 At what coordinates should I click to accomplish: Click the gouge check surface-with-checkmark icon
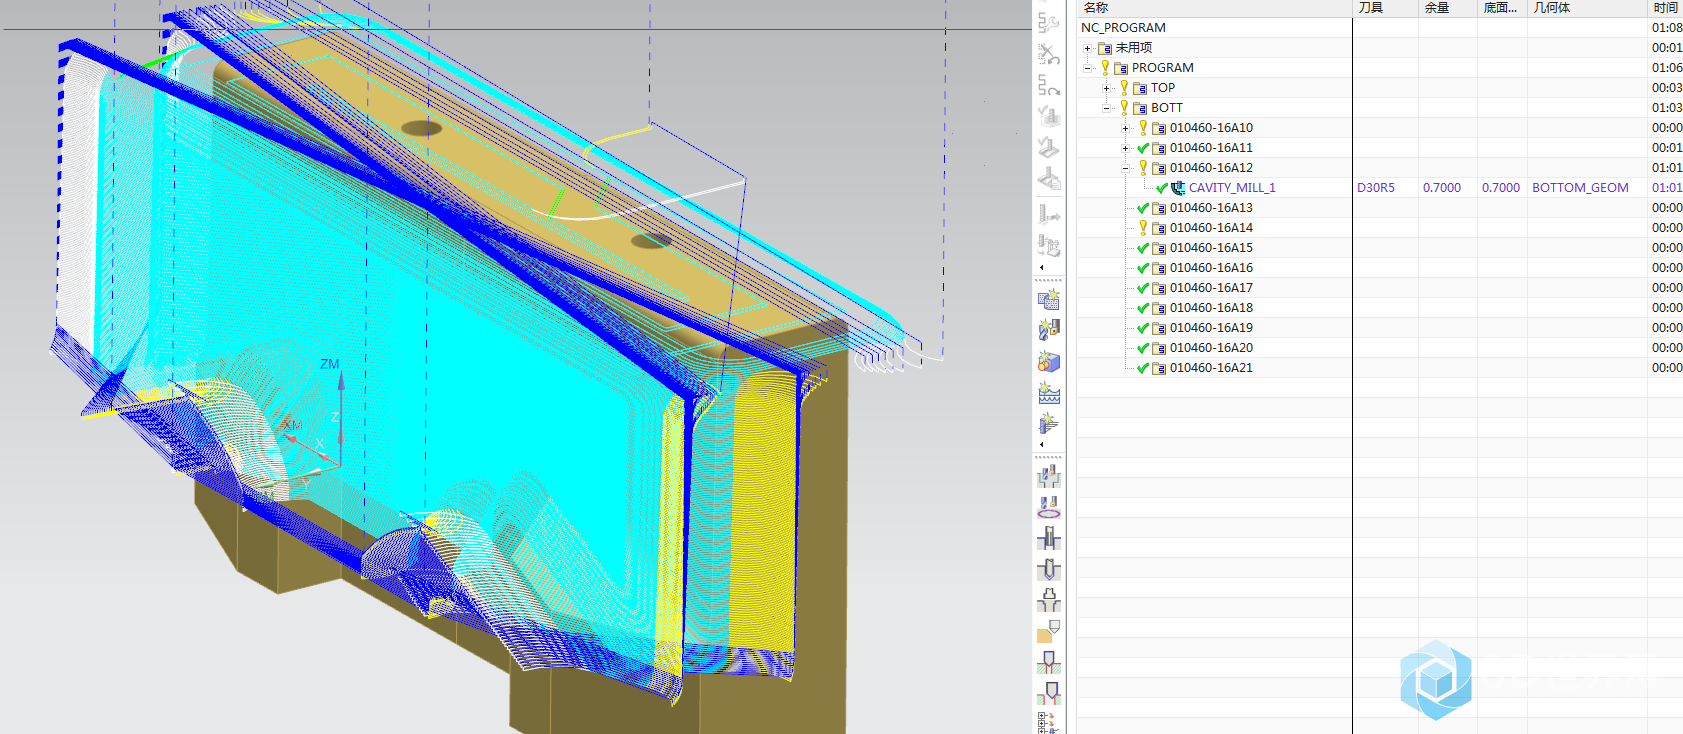(1048, 148)
